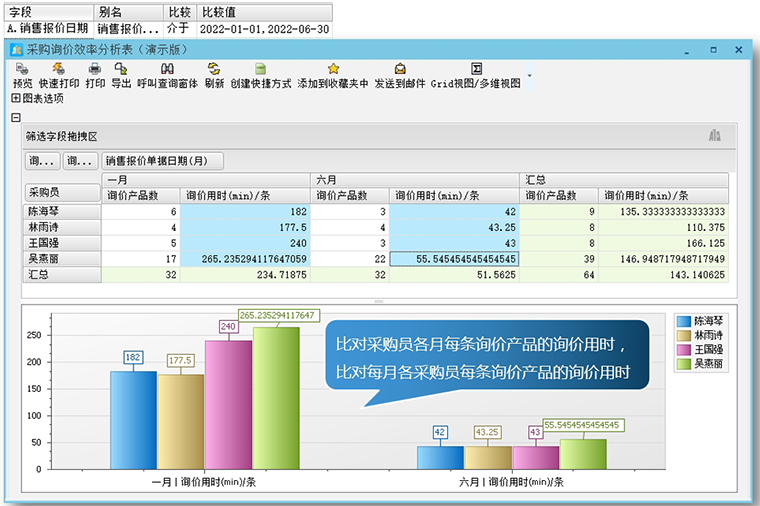Click the A.销售报价日期 field cell
This screenshot has width=760, height=506.
click(49, 29)
